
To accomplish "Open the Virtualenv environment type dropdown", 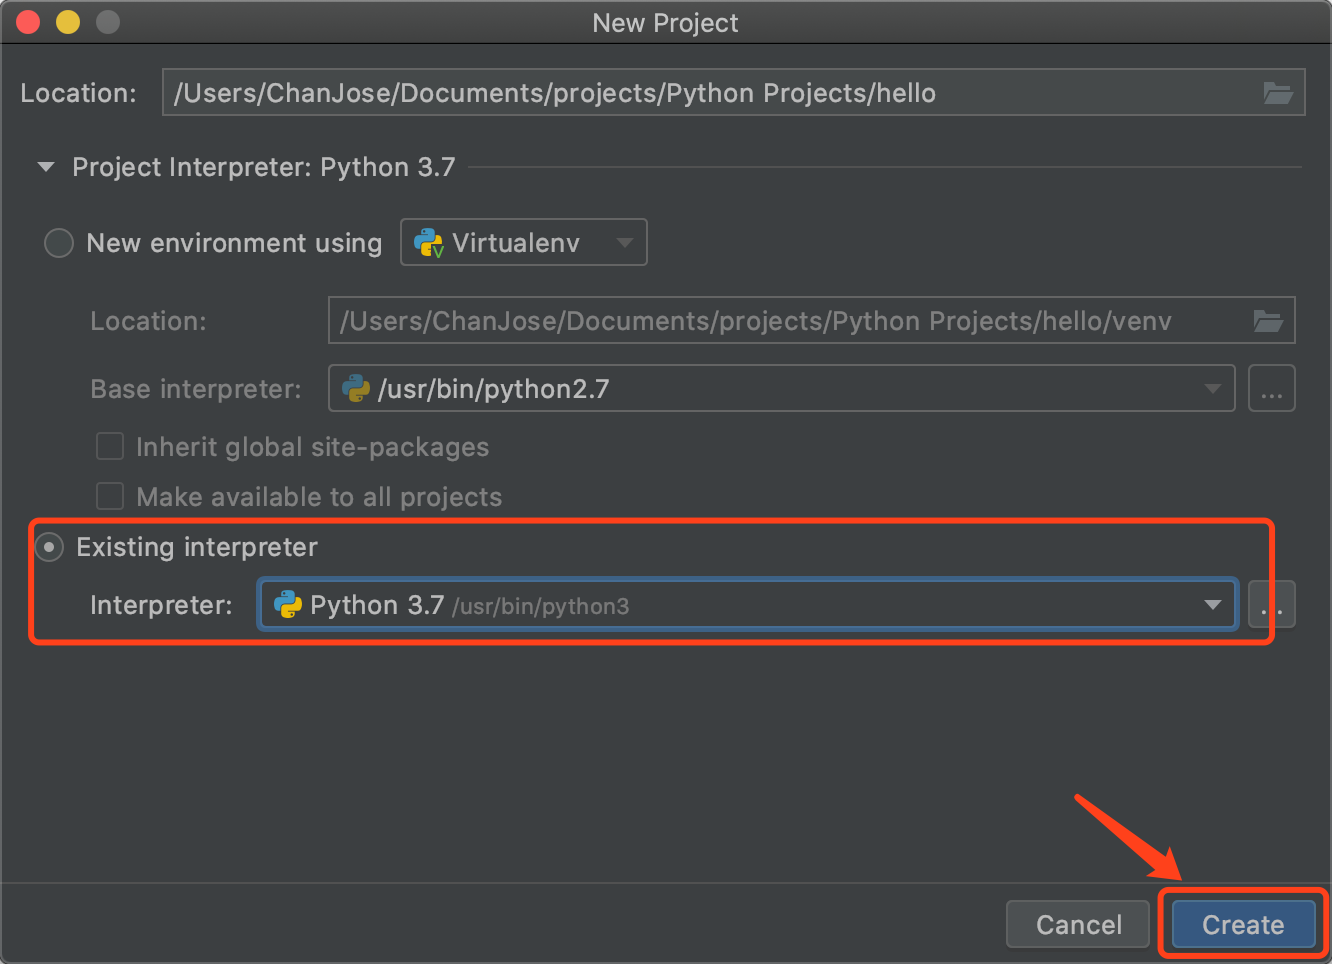I will tap(524, 243).
